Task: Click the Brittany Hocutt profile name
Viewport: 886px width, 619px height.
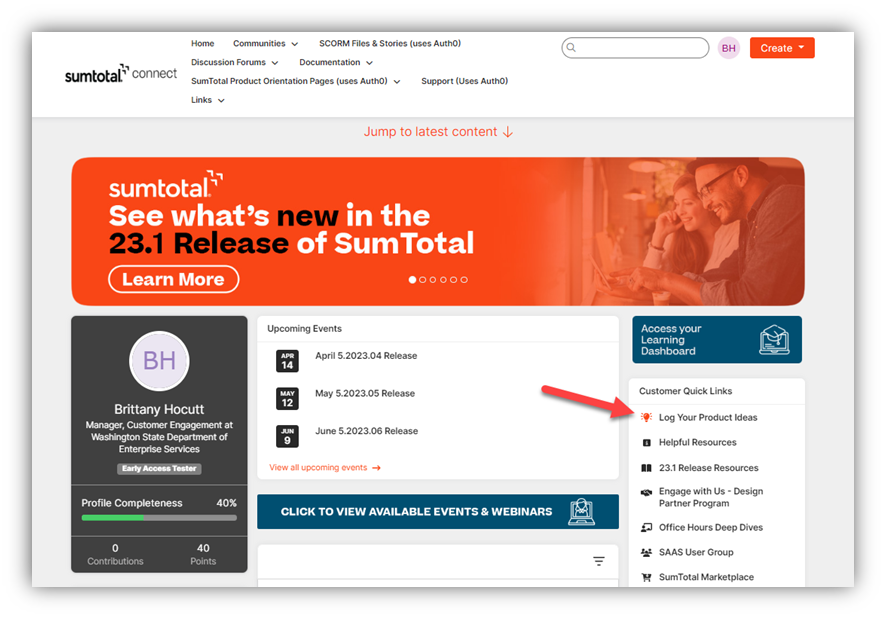Action: [x=159, y=409]
